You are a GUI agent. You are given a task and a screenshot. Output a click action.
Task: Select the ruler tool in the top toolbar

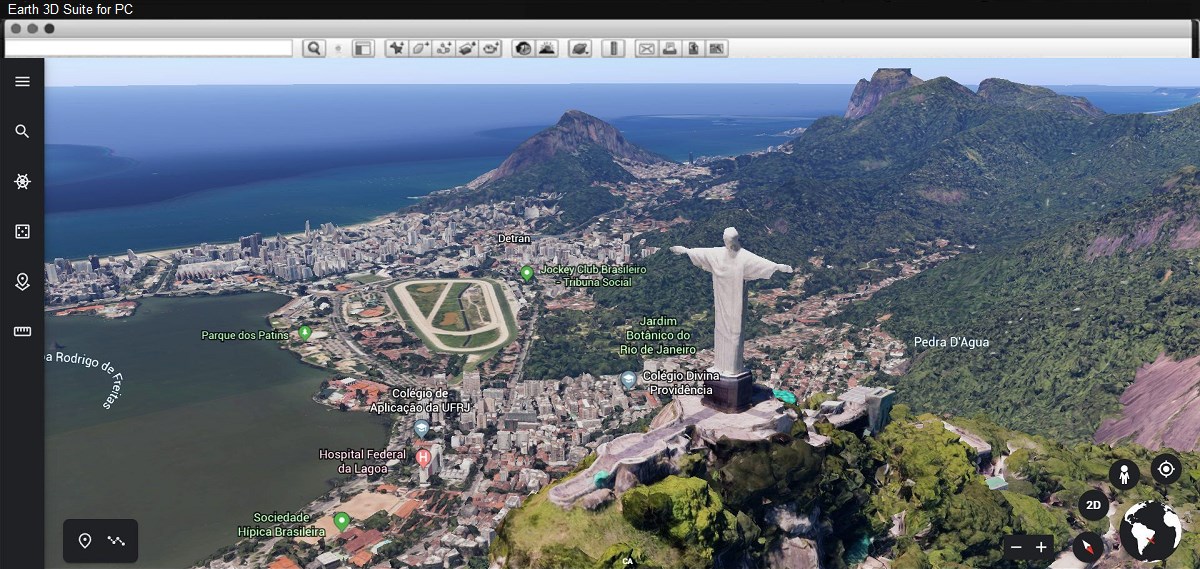[x=613, y=48]
